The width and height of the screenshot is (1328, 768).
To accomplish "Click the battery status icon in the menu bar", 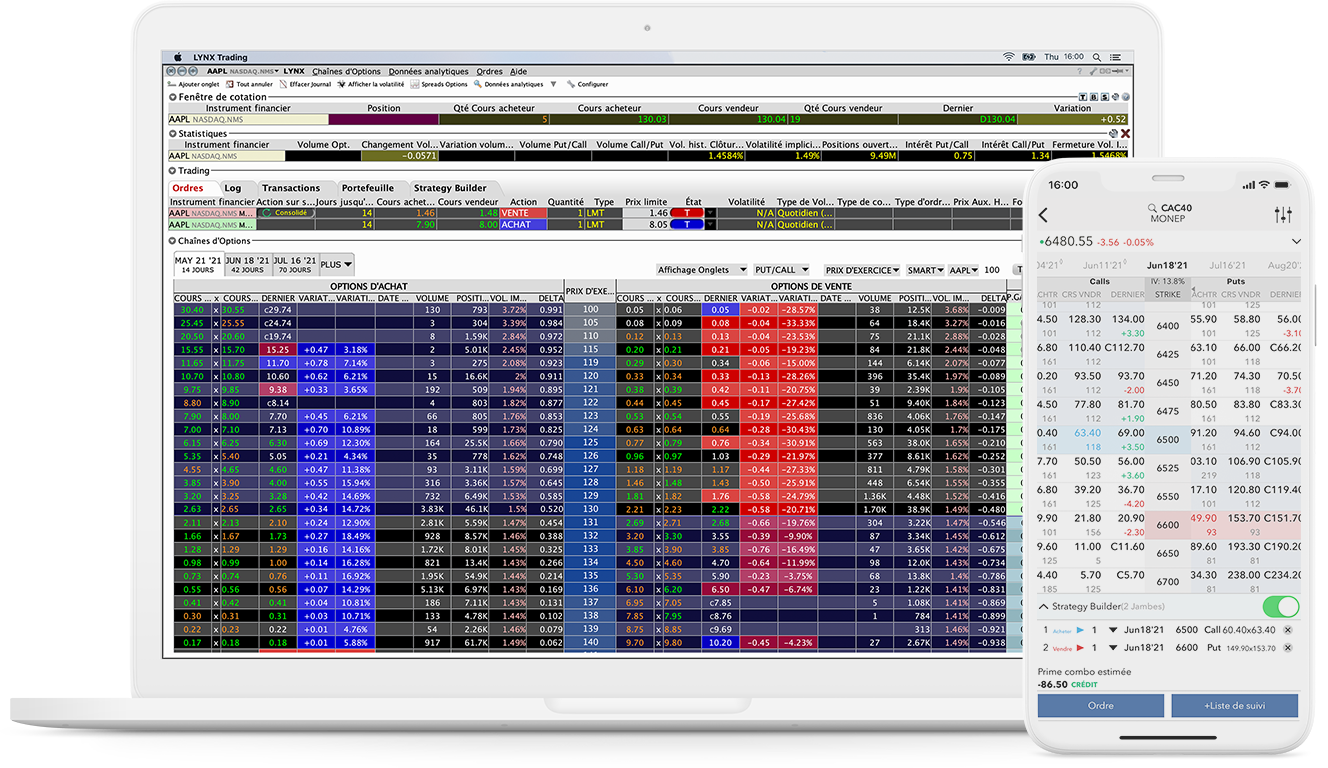I will click(x=1028, y=57).
